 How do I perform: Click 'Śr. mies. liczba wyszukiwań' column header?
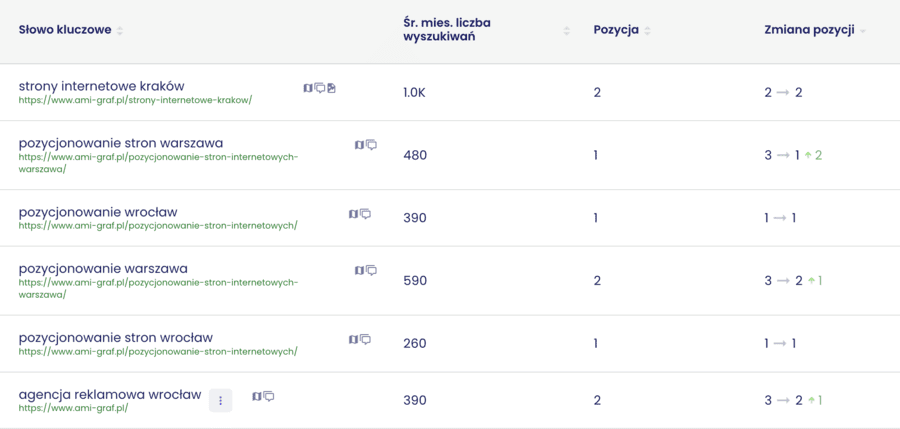tap(447, 30)
